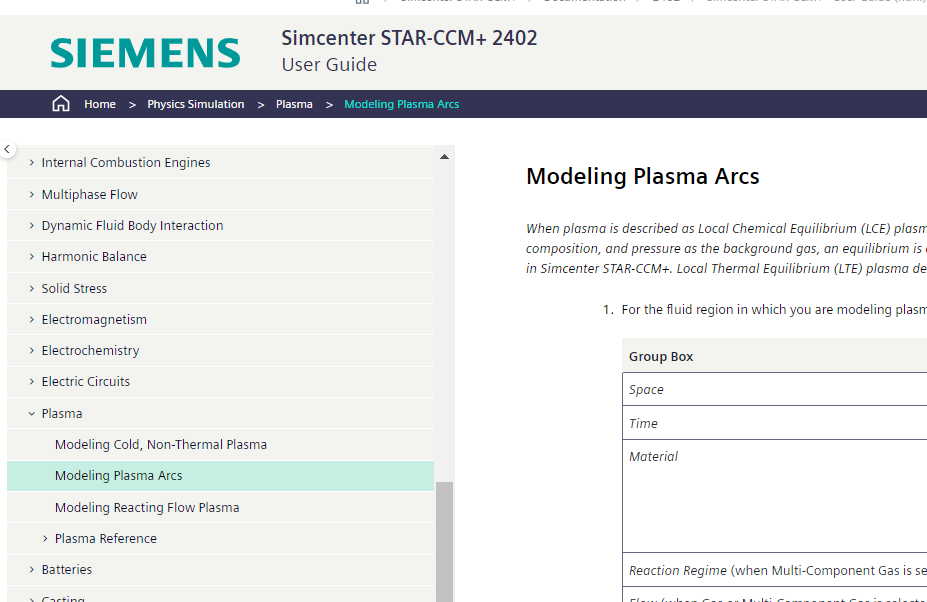Expand Electrochemistry chevron
Screen dimensions: 927x602
coord(32,351)
